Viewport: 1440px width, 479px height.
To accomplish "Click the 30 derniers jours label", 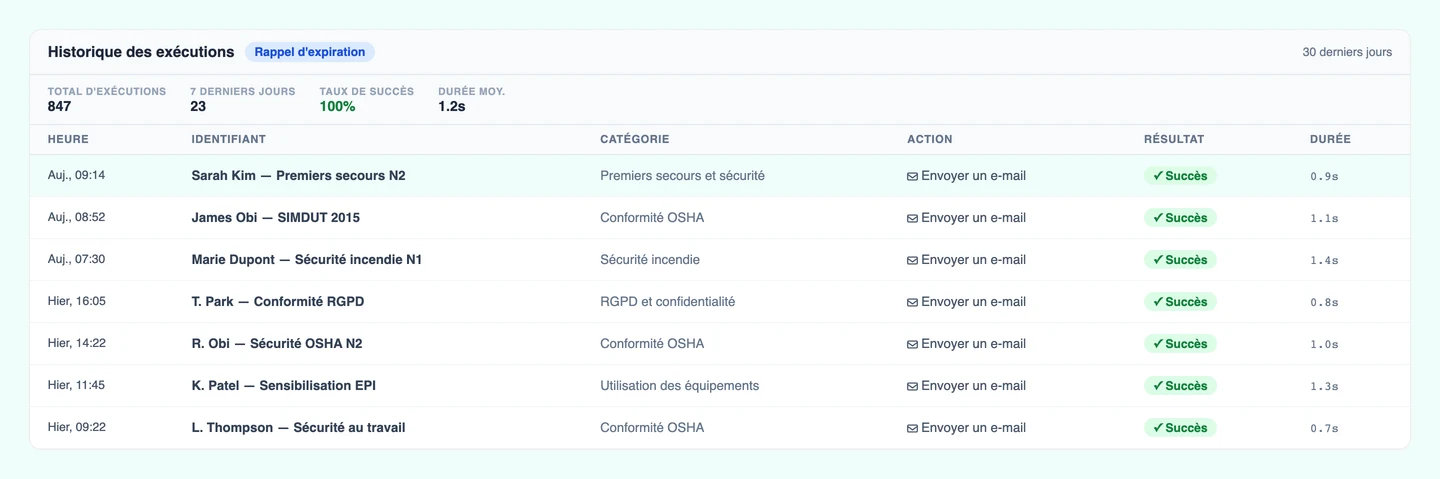I will click(1347, 52).
